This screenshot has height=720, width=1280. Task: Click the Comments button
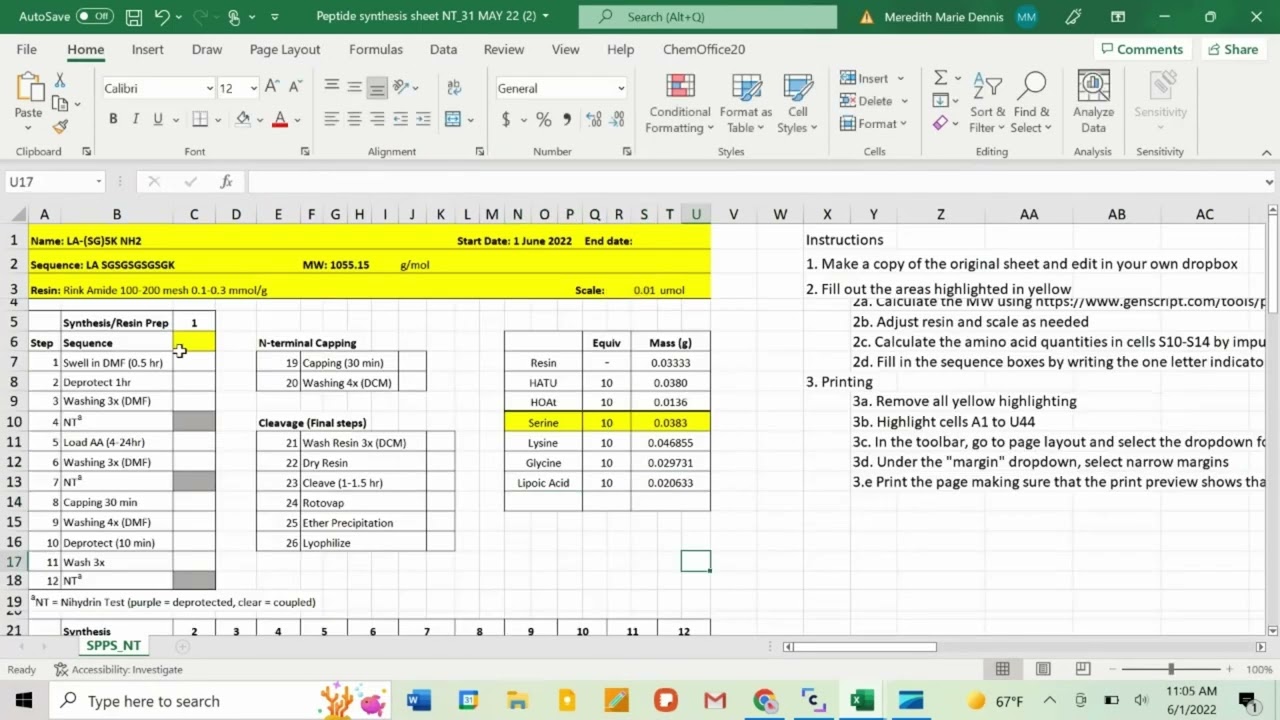click(1141, 49)
